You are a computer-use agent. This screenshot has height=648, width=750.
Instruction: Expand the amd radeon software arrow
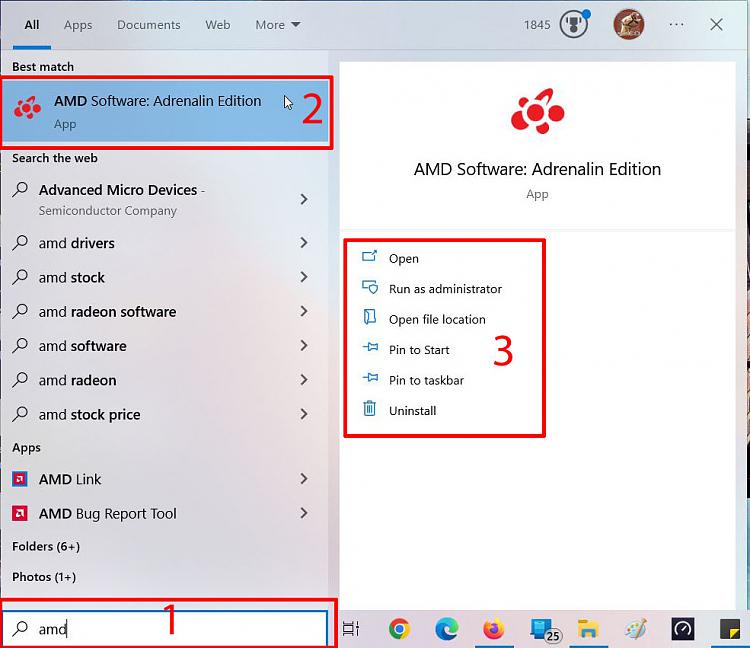[x=304, y=311]
